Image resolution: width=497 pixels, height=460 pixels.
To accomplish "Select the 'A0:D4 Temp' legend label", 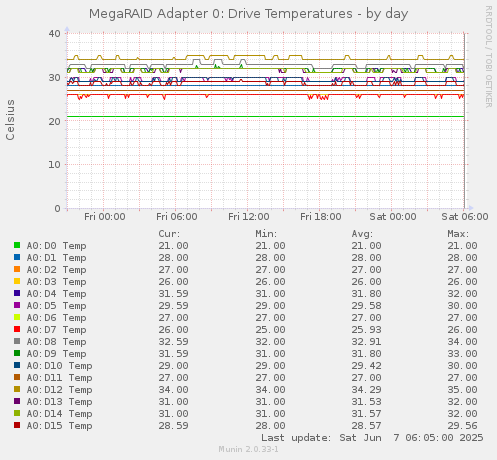I will (56, 294).
